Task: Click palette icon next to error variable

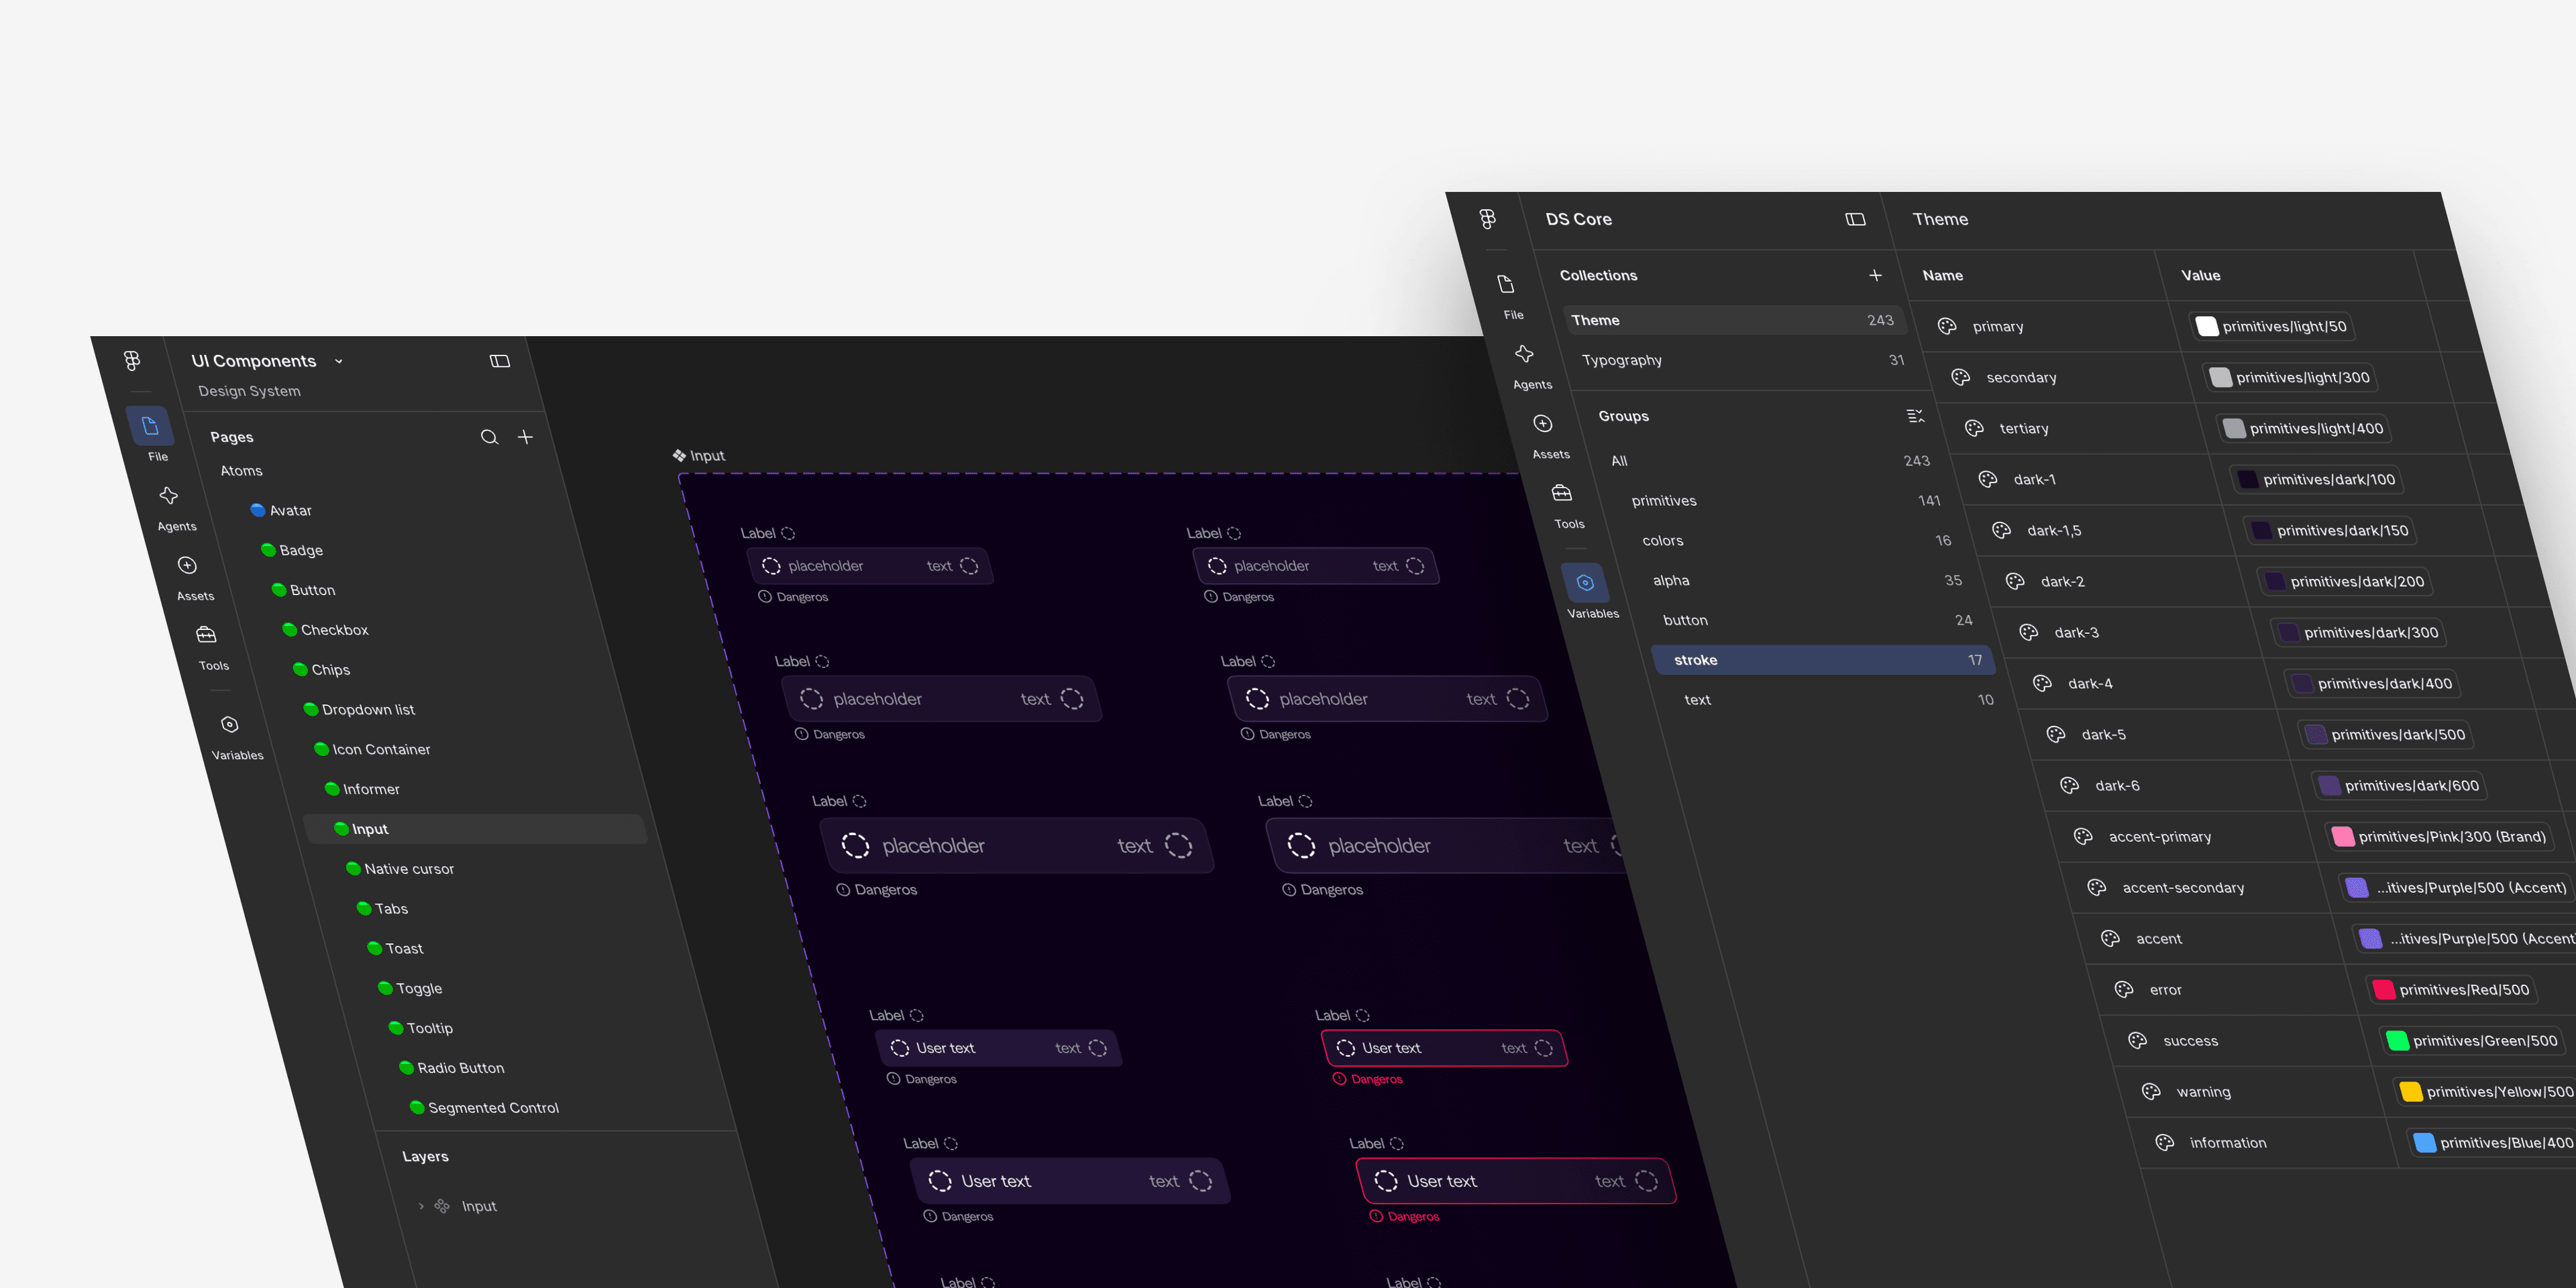Action: [2124, 989]
